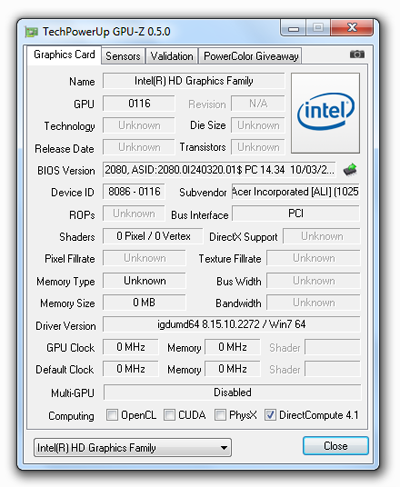
Task: Click the Multi-GPU label
Action: point(73,393)
